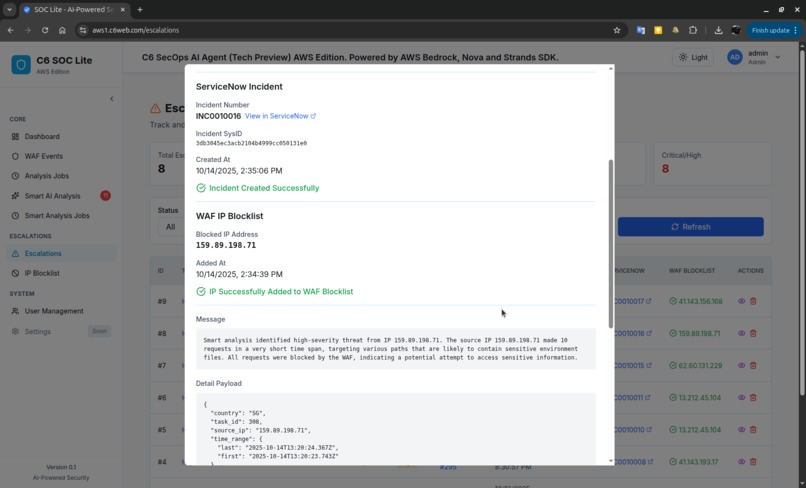Viewport: 806px width, 488px height.
Task: Click the translate extension icon in toolbar
Action: point(640,30)
